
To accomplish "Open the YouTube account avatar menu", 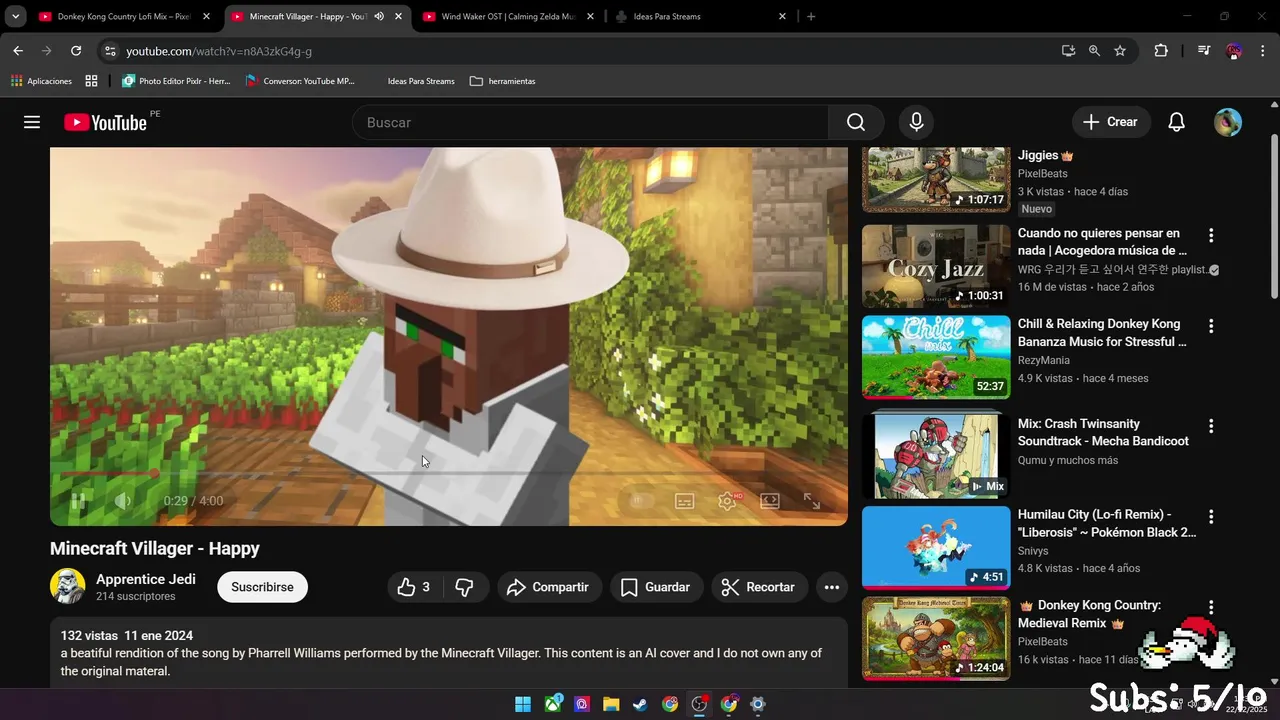I will 1228,122.
